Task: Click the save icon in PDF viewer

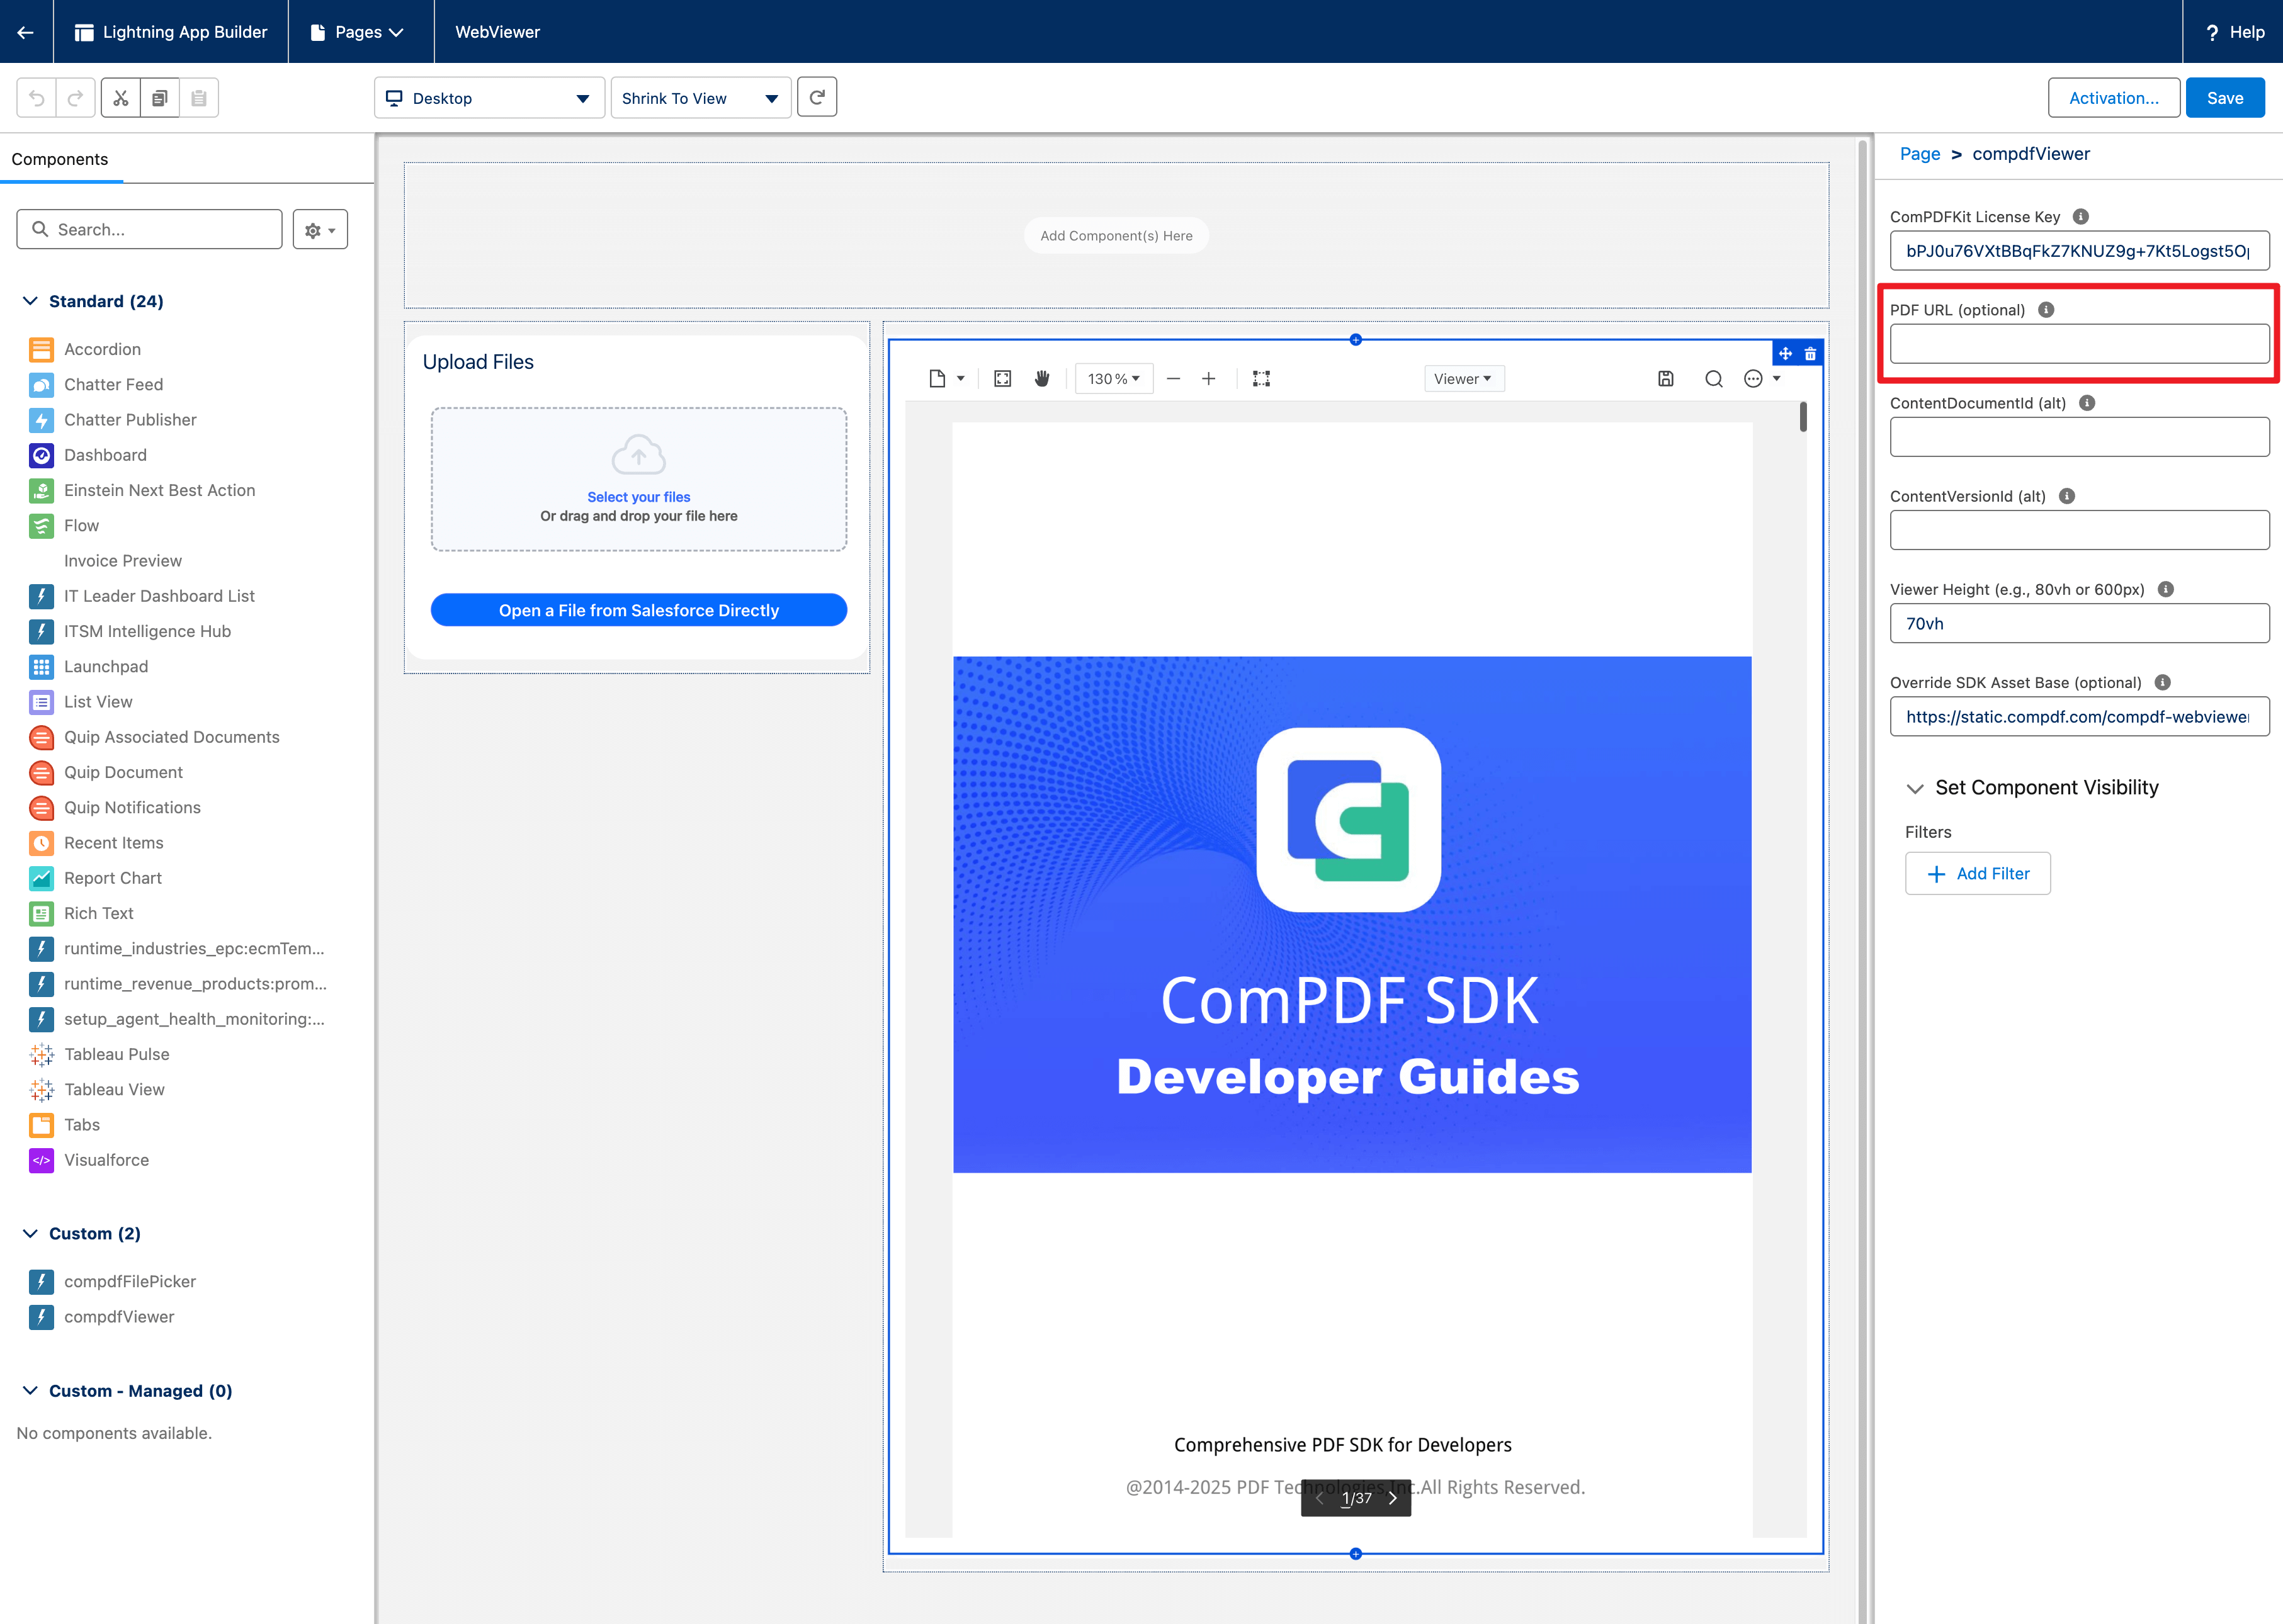Action: point(1665,378)
